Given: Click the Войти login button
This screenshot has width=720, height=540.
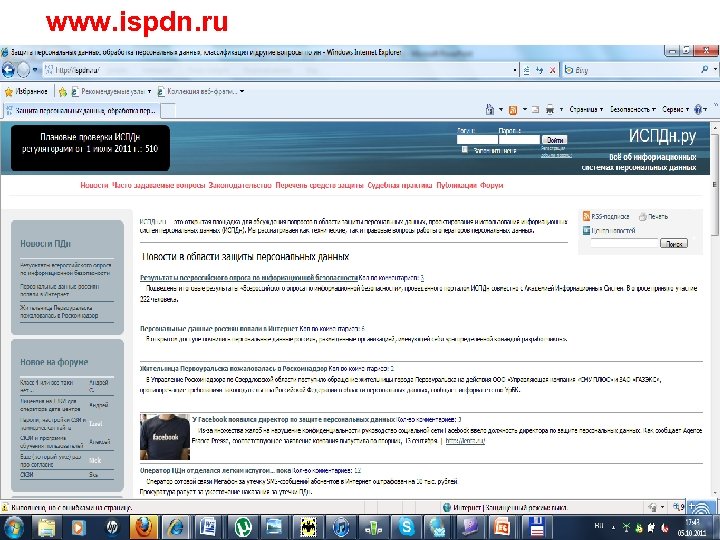Looking at the screenshot, I should pos(554,140).
